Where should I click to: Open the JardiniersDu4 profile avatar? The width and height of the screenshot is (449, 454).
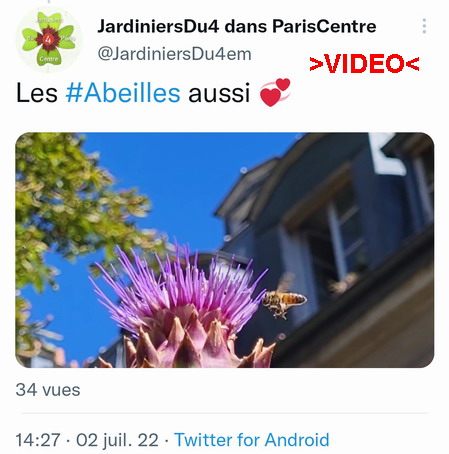pos(49,40)
